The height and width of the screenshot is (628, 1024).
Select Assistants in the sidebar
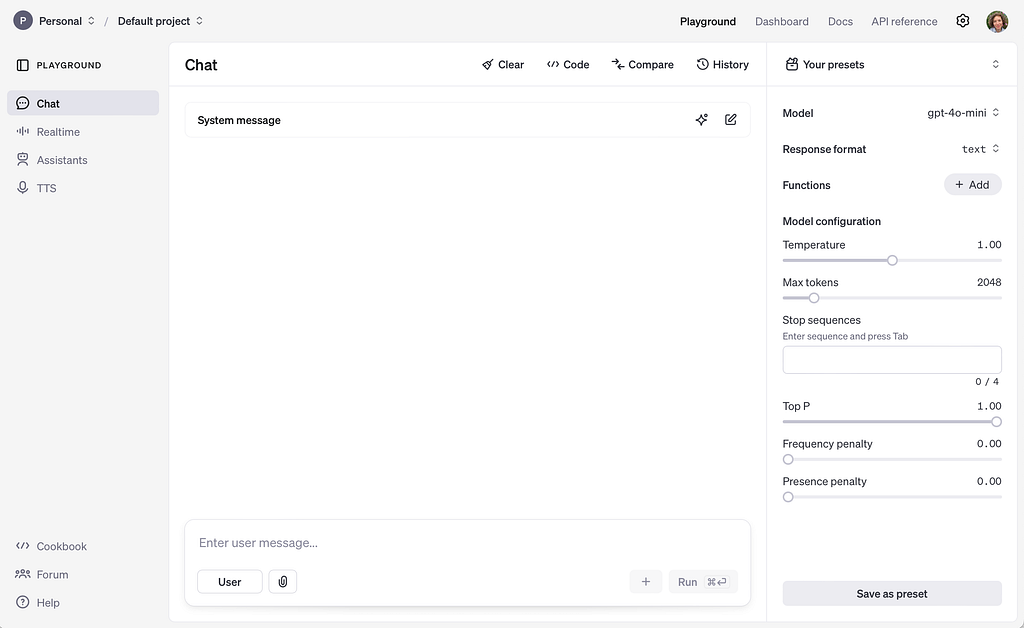83,159
